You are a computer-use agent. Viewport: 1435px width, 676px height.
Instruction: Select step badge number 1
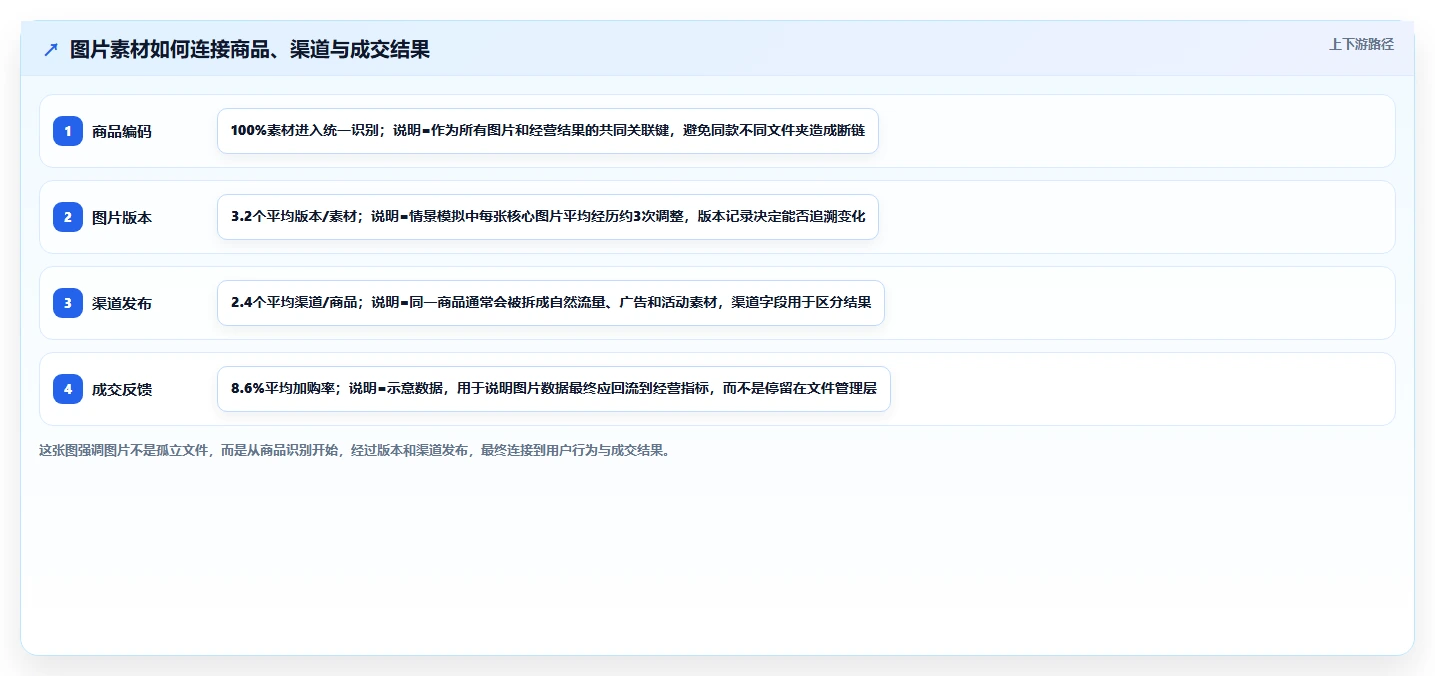68,131
